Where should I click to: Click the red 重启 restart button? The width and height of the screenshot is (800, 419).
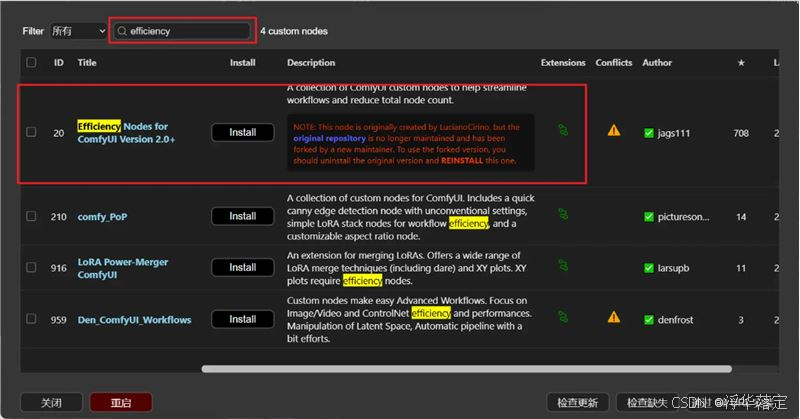(x=121, y=403)
